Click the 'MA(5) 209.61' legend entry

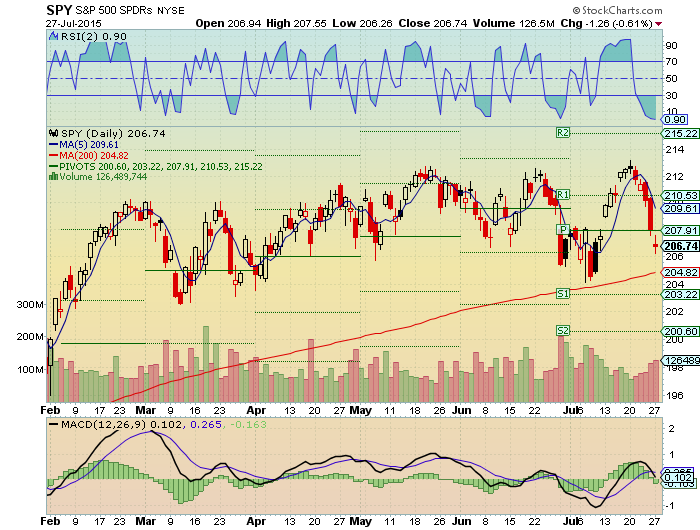(84, 145)
